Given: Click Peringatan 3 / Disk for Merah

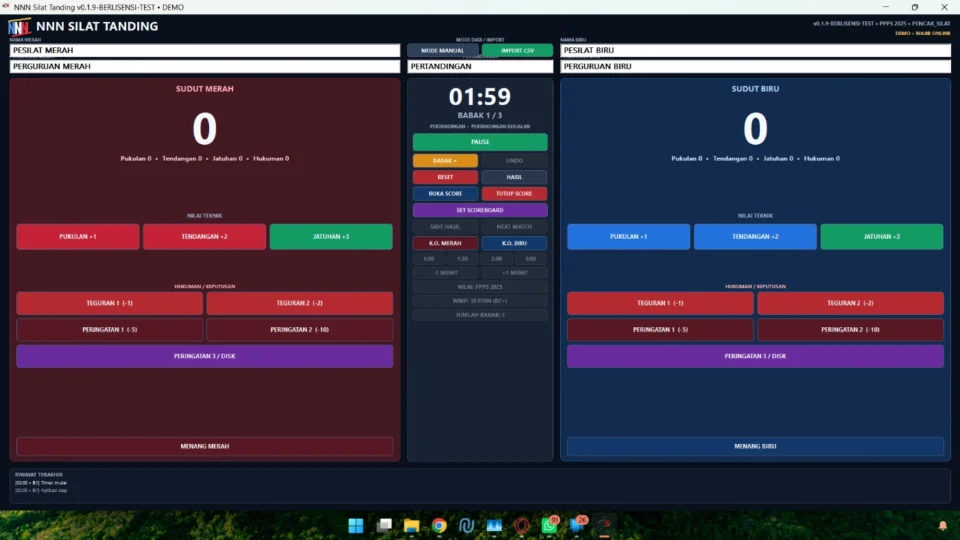Looking at the screenshot, I should click(204, 356).
